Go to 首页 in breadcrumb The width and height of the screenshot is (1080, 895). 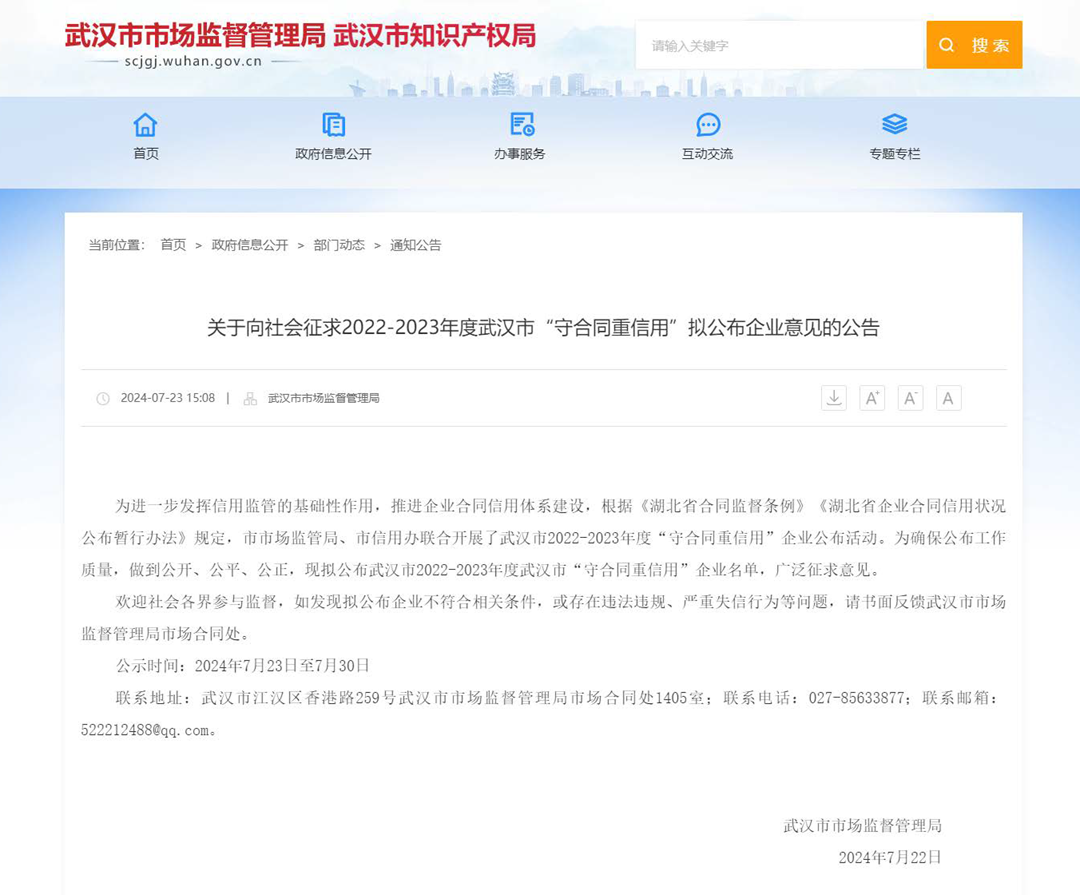click(173, 245)
